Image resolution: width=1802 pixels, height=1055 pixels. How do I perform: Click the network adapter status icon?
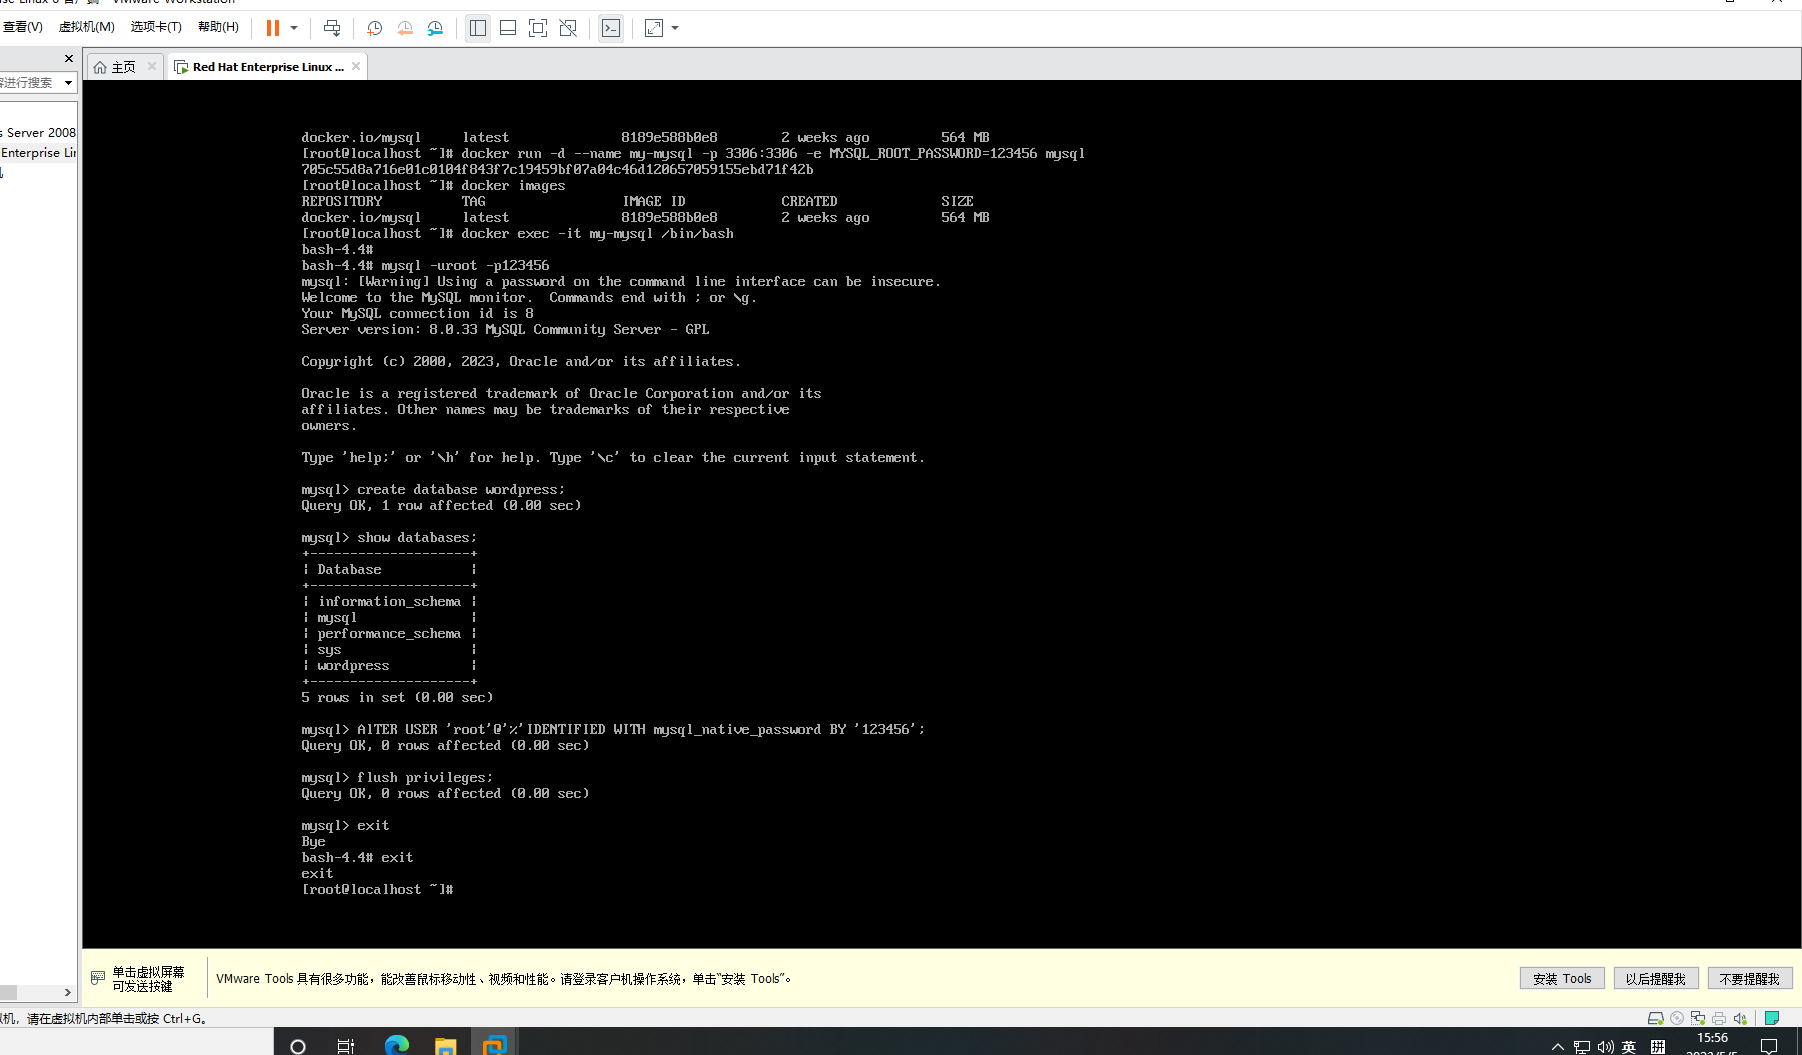1698,1018
